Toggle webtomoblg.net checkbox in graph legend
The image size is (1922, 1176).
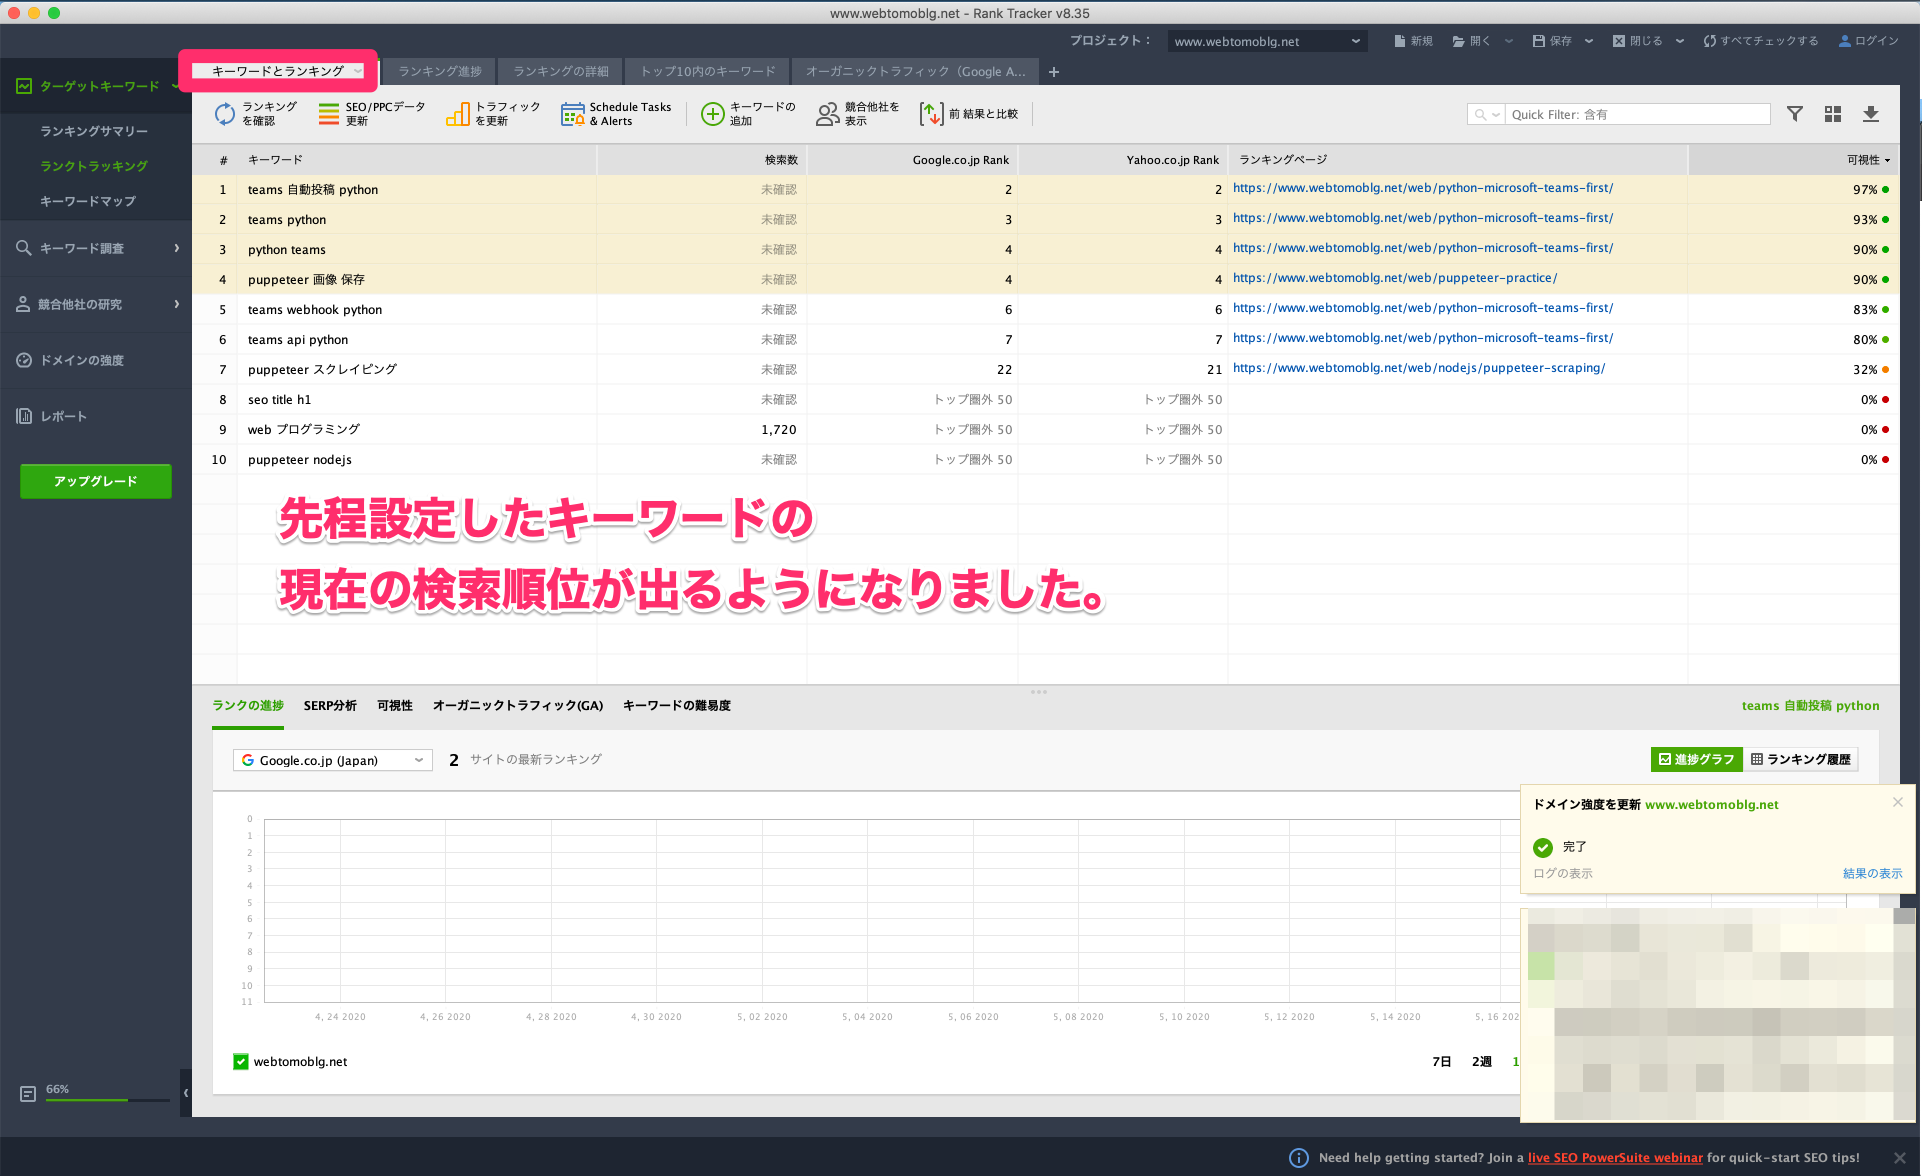[241, 1062]
